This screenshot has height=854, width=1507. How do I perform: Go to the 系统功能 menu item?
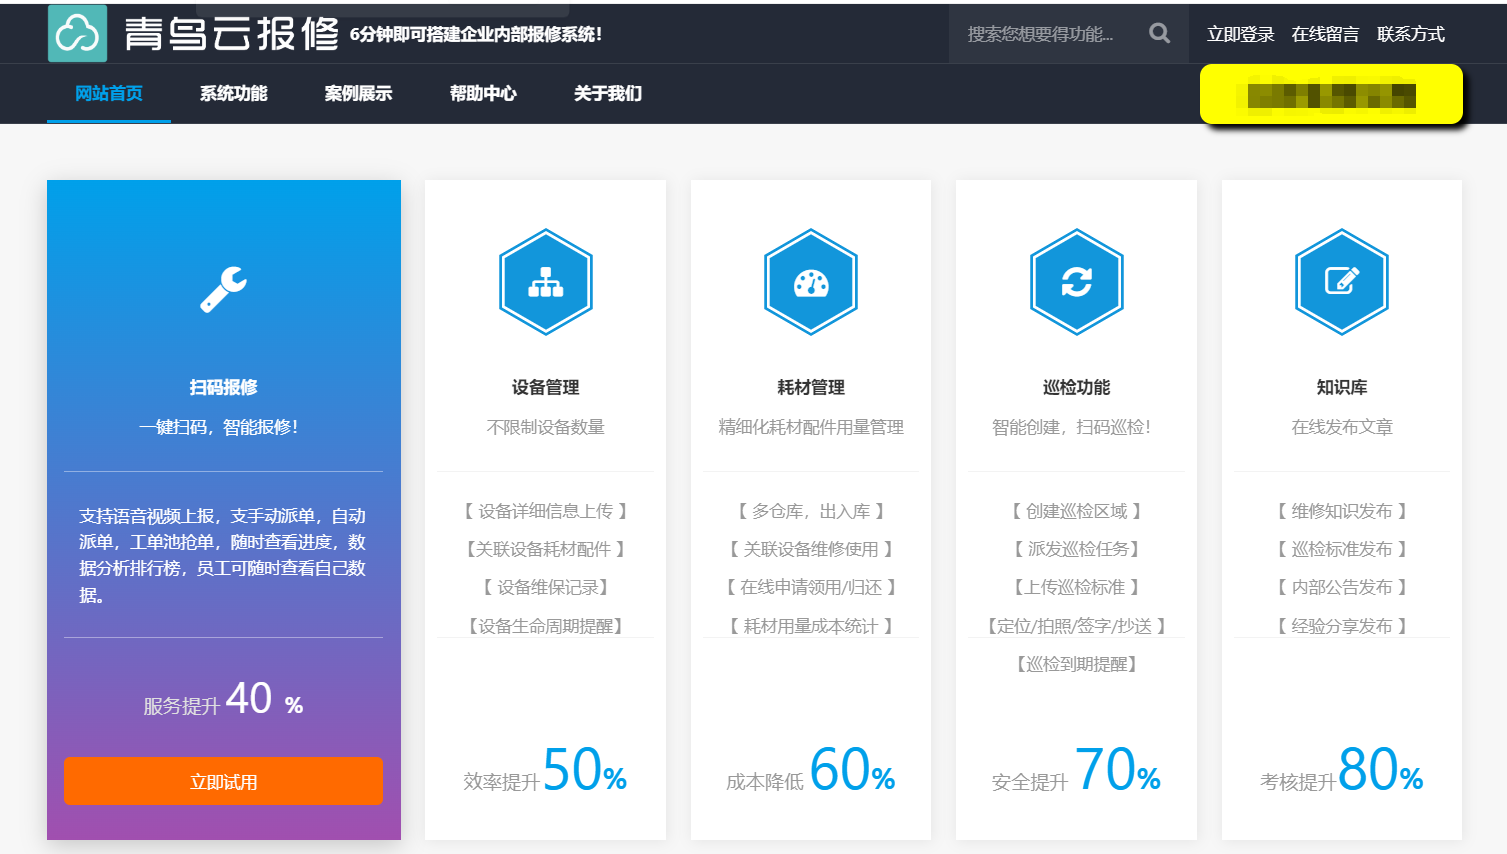[233, 94]
